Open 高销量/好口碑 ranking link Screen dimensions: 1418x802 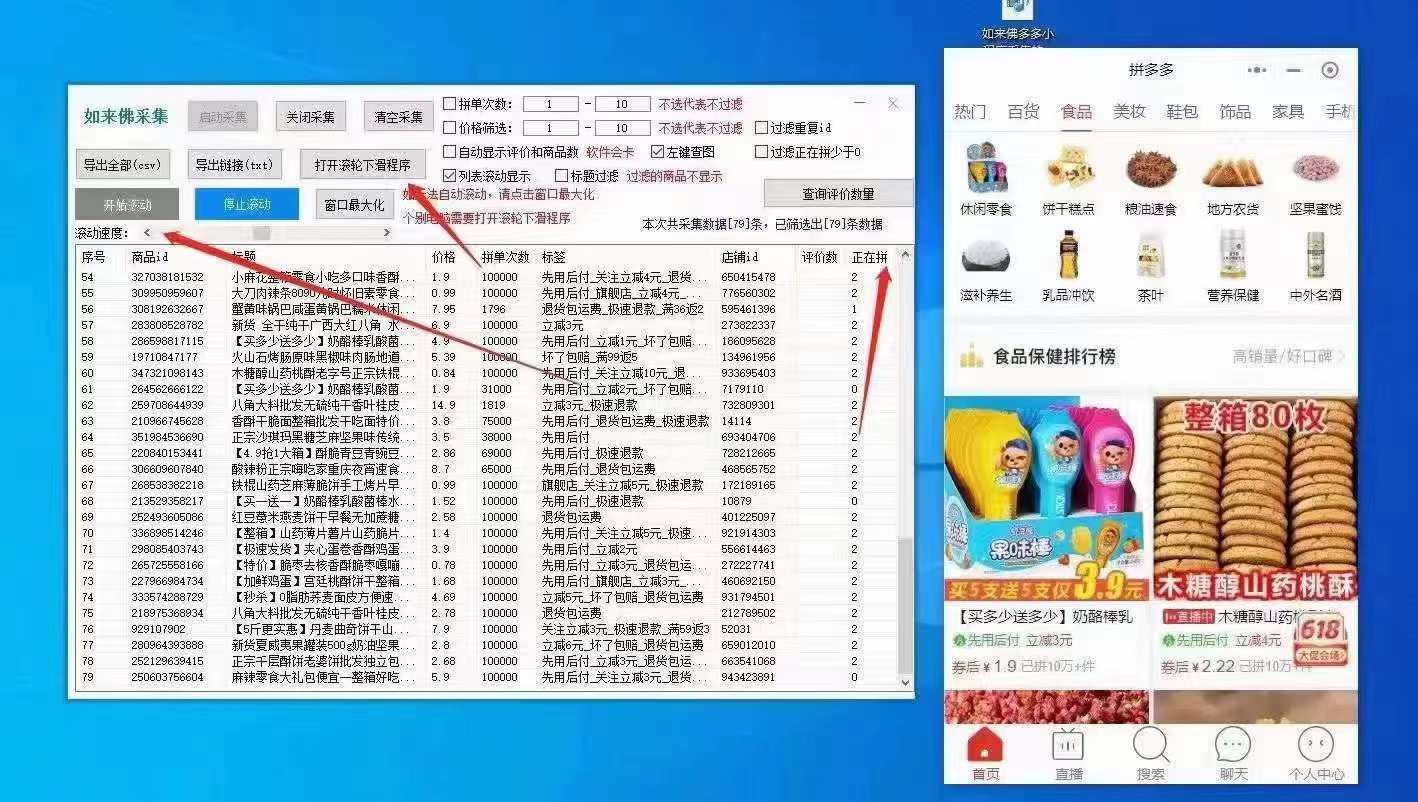point(1289,356)
